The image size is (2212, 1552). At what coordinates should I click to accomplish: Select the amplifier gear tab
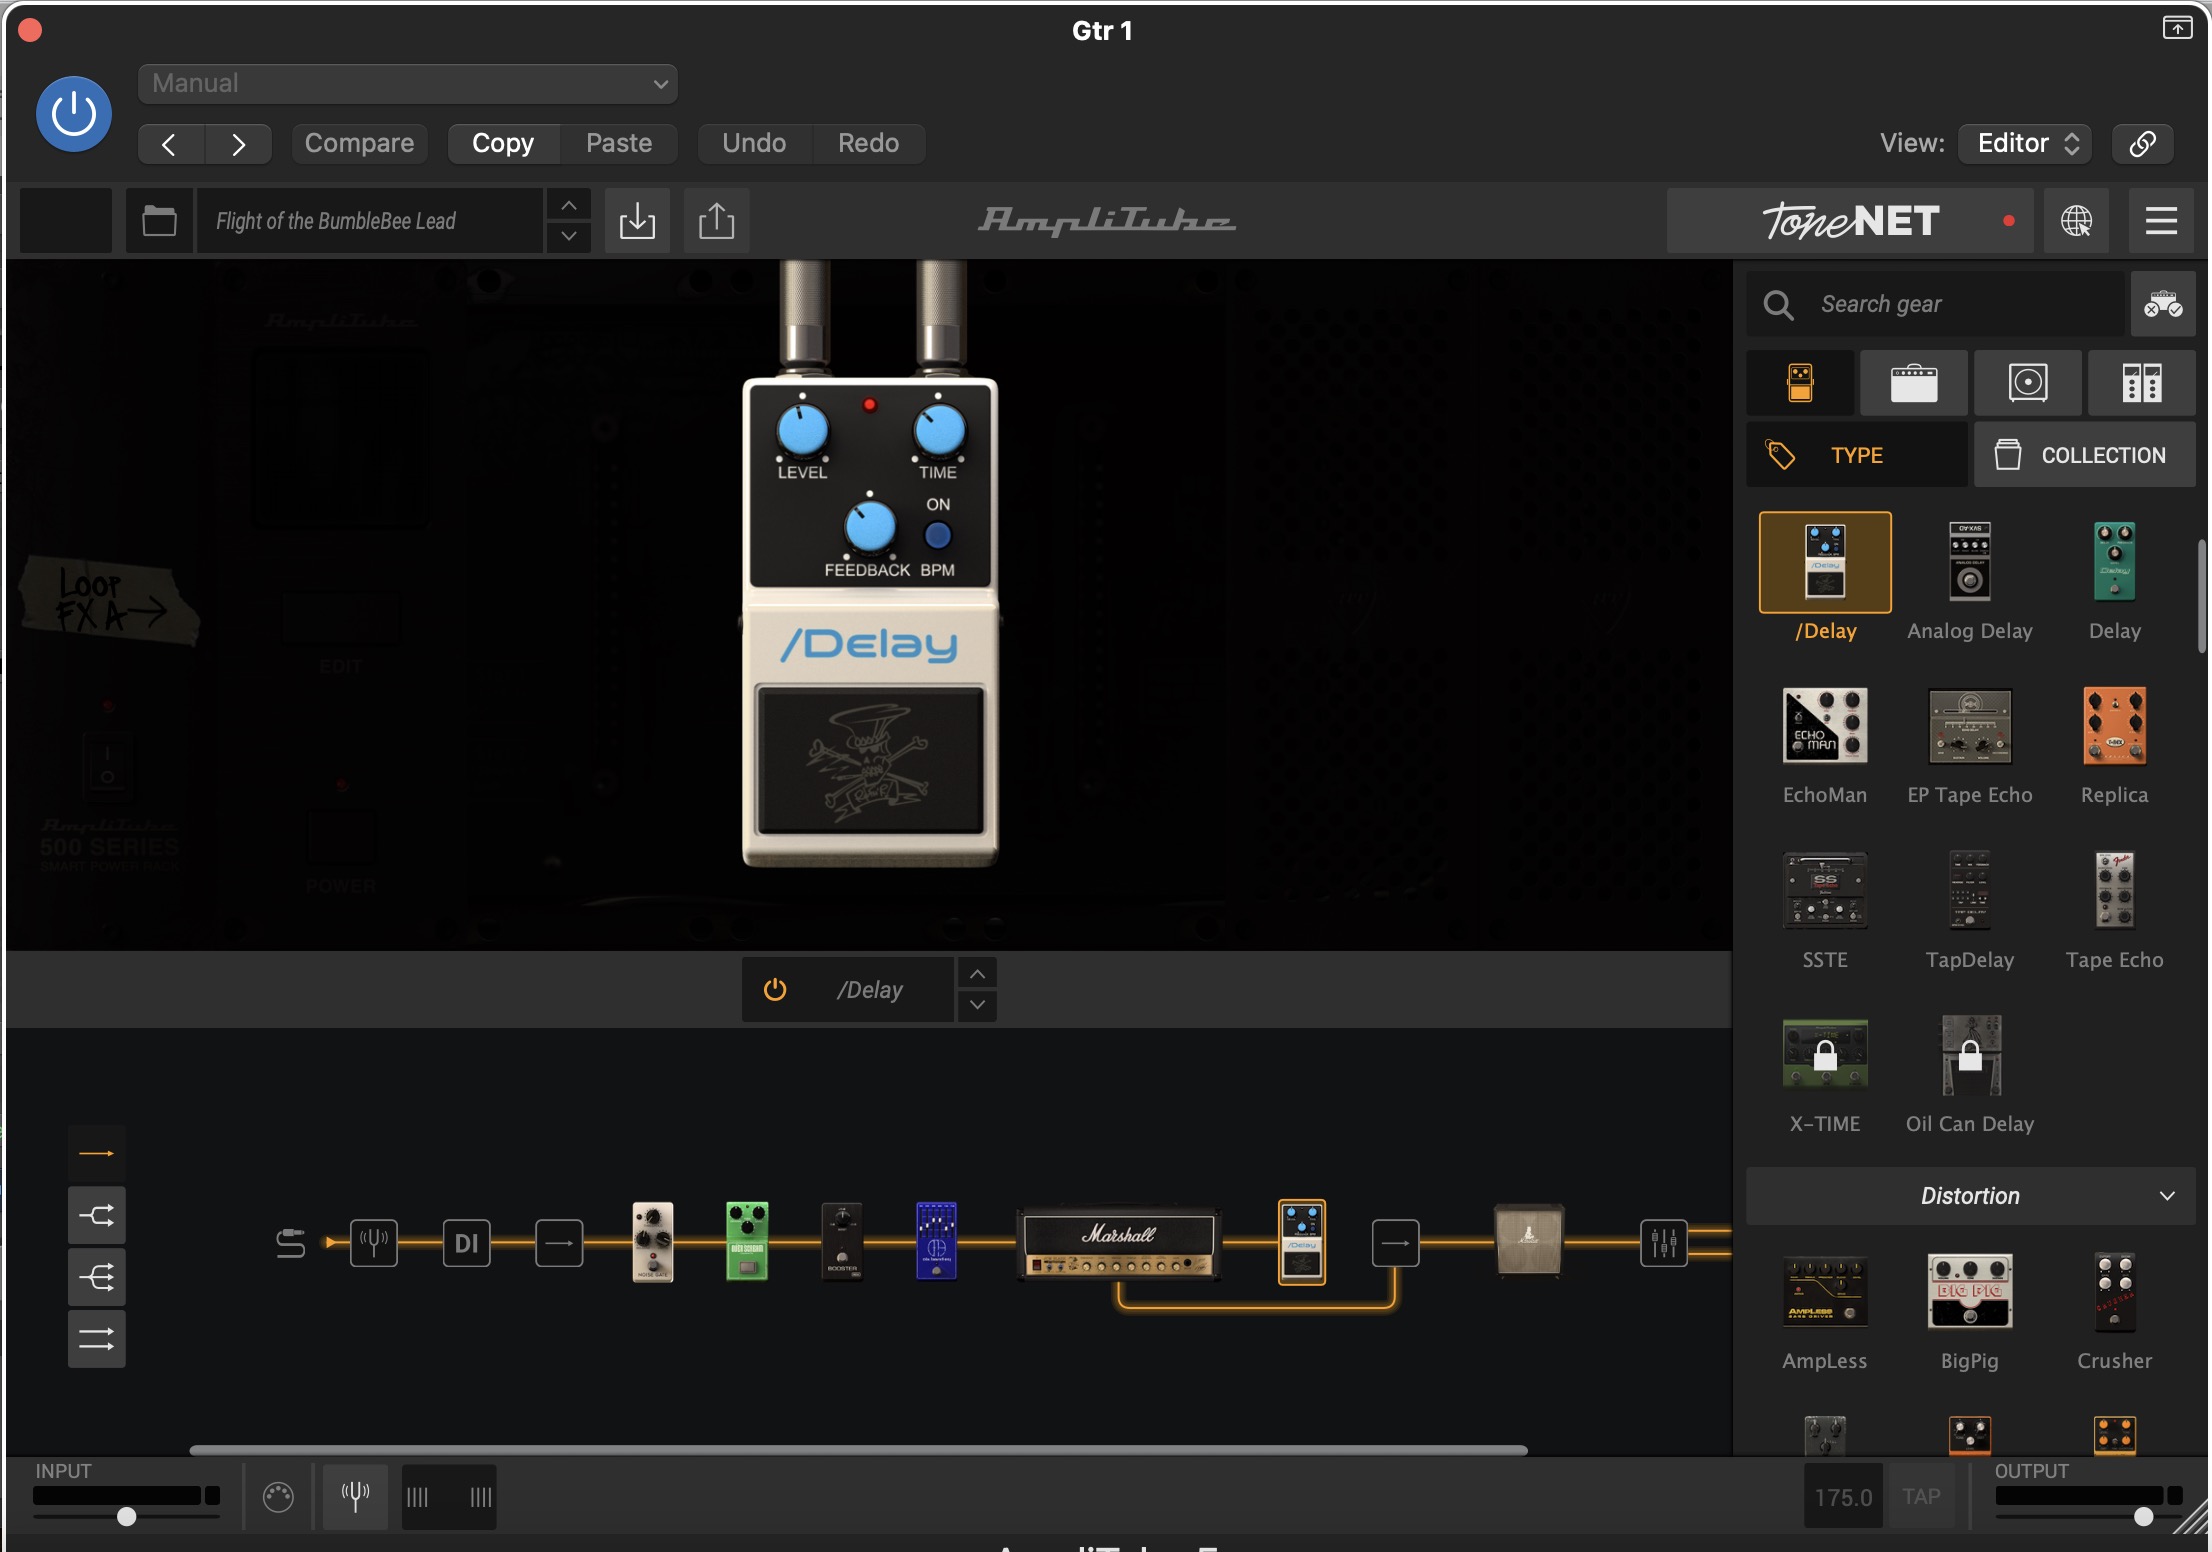click(1914, 382)
